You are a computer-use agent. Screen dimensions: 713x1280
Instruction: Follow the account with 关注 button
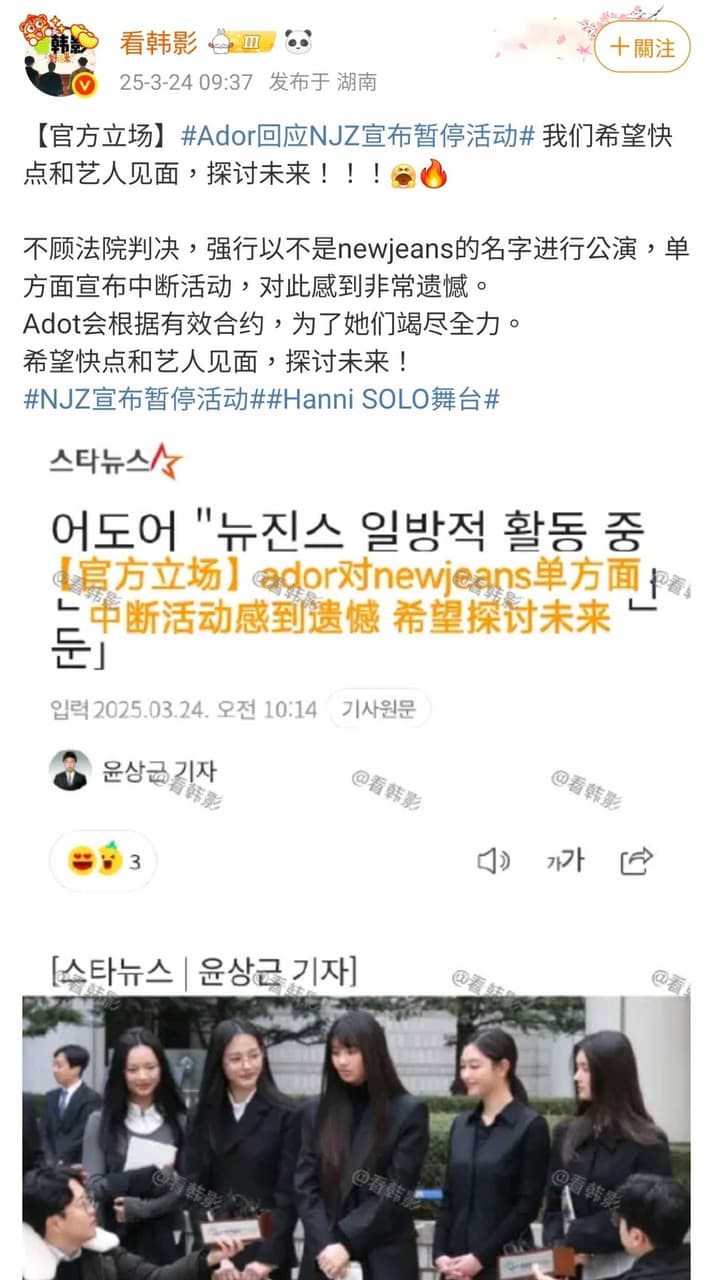point(642,47)
